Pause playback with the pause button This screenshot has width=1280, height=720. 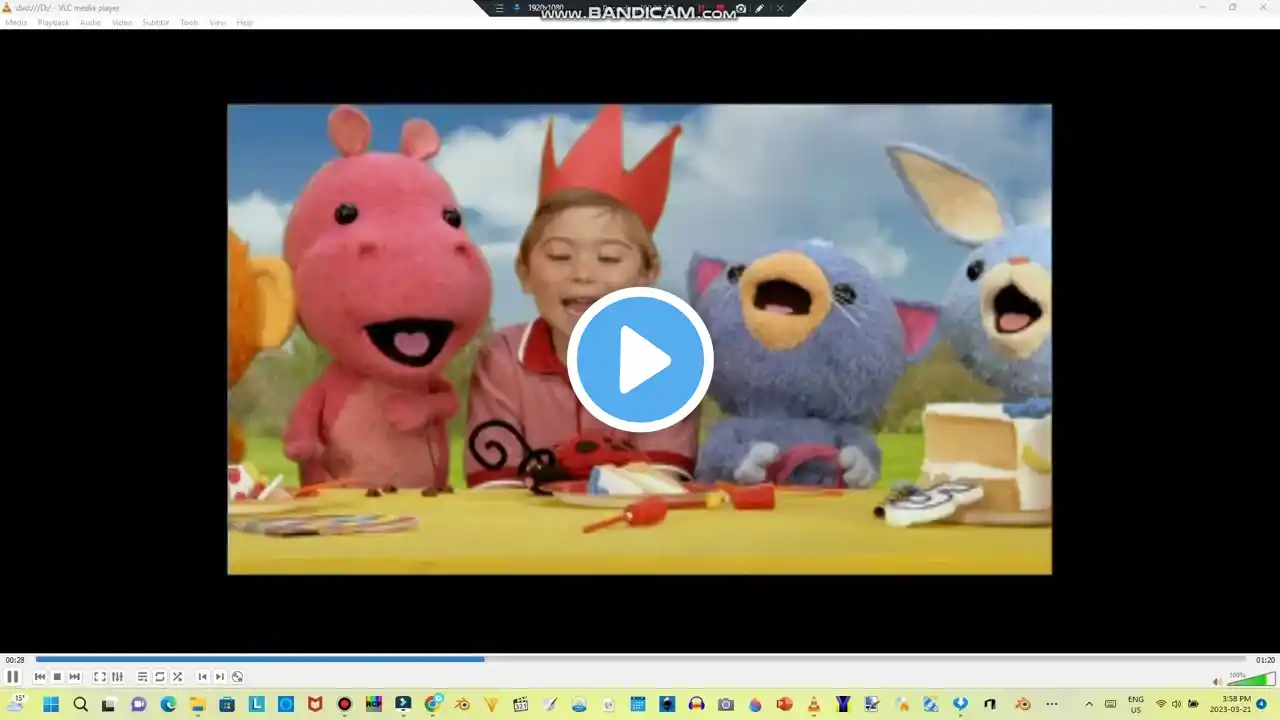click(12, 677)
